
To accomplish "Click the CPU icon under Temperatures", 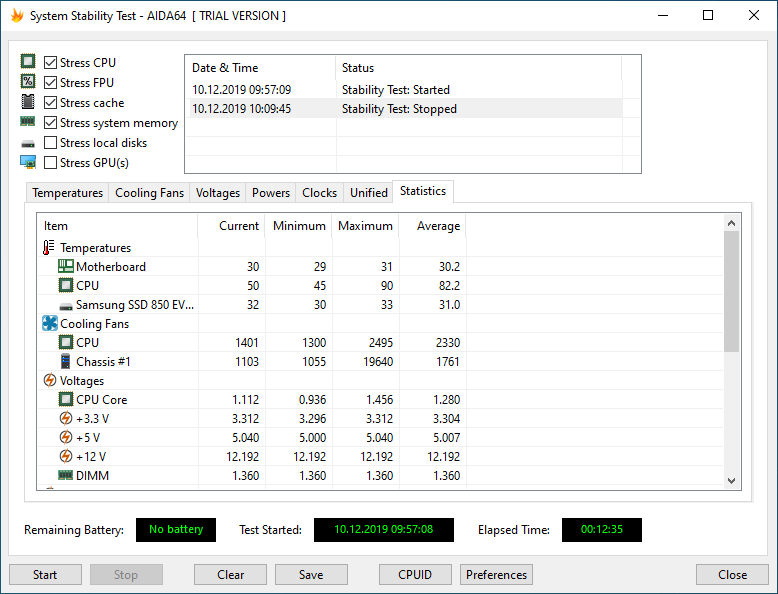I will pyautogui.click(x=65, y=285).
